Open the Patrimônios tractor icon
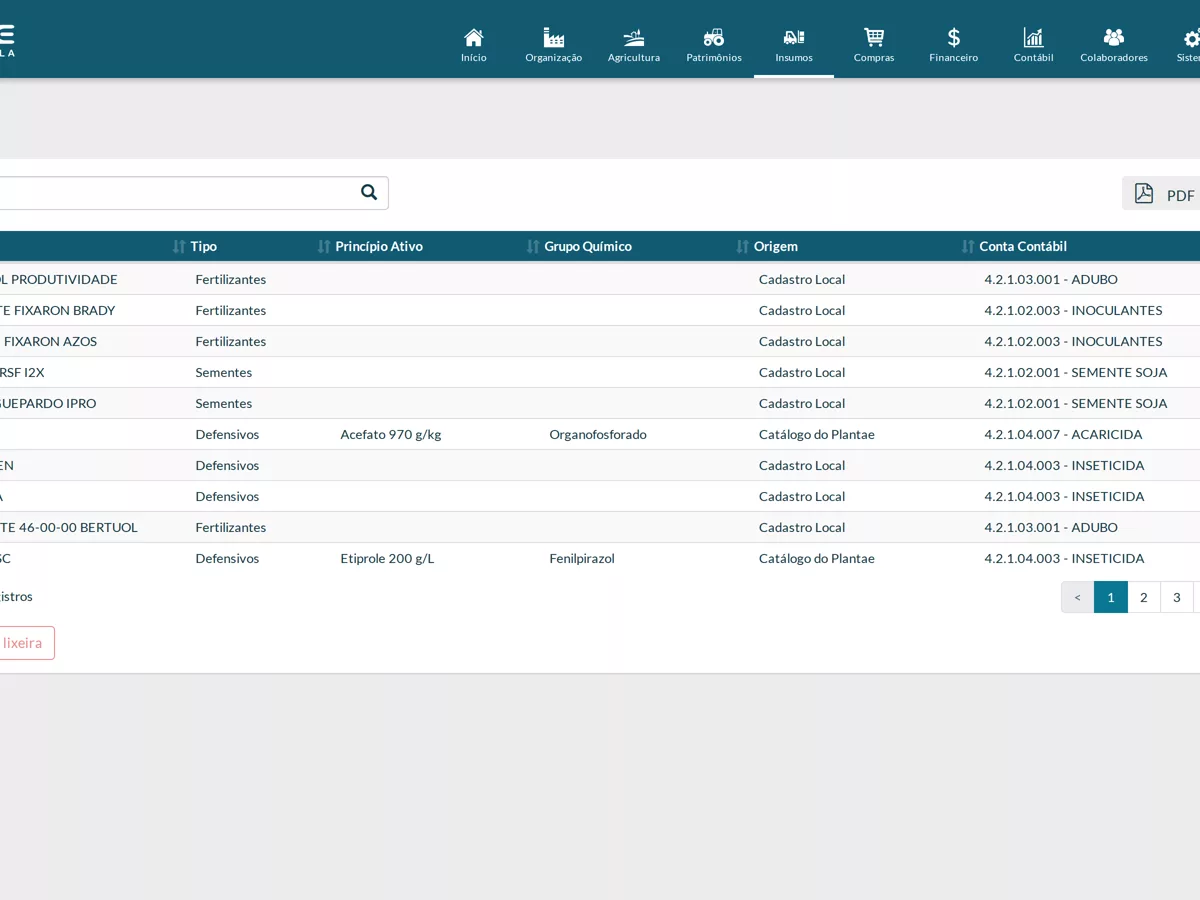Screen dimensions: 1200x900 click(714, 38)
